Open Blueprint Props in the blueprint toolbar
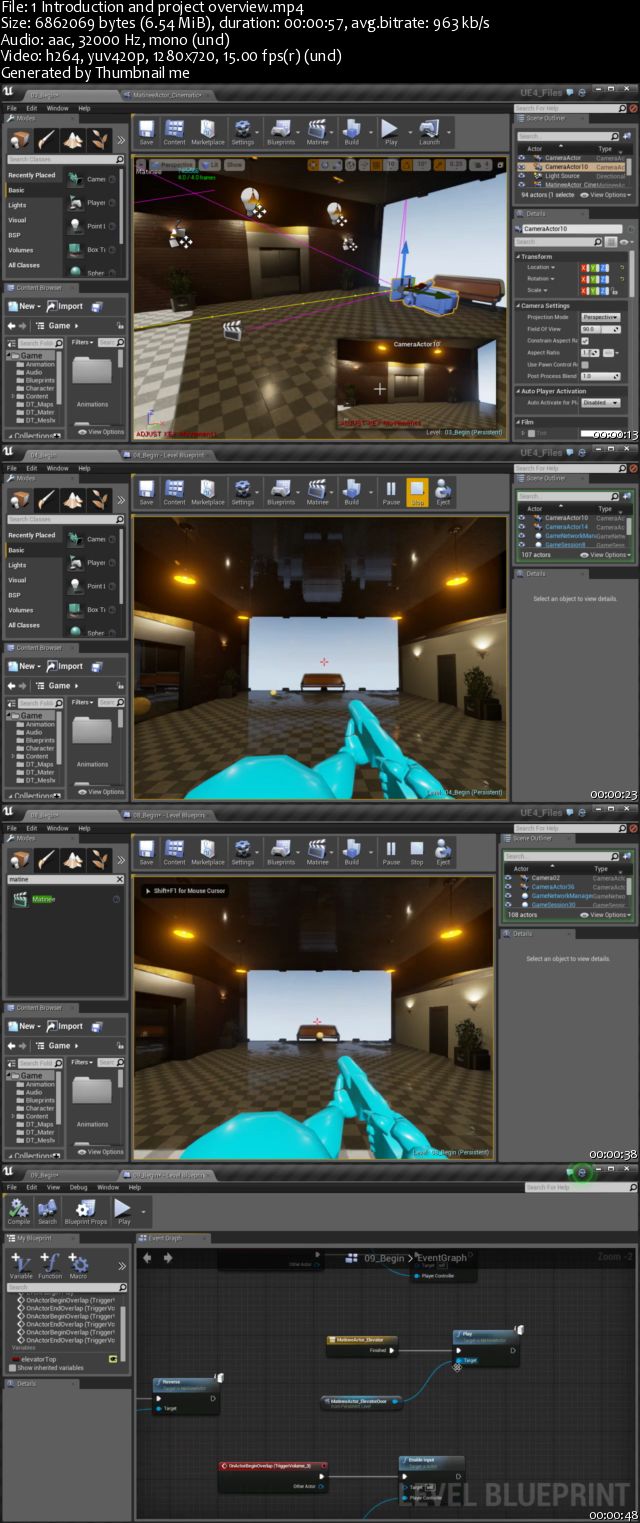 [85, 1212]
